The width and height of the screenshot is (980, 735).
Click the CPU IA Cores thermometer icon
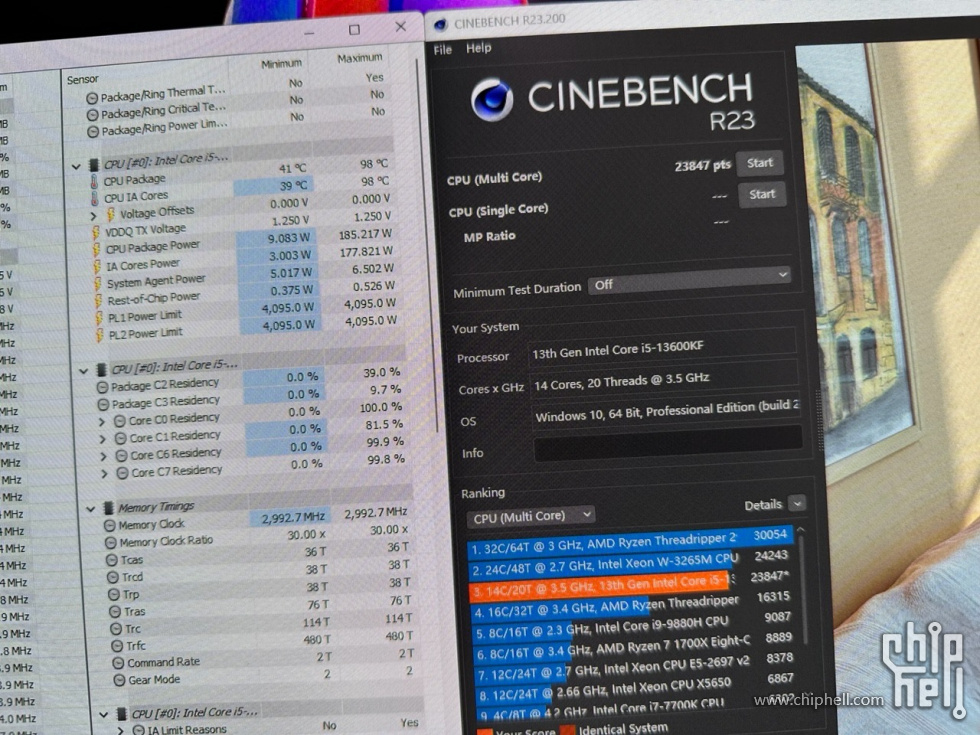point(94,199)
